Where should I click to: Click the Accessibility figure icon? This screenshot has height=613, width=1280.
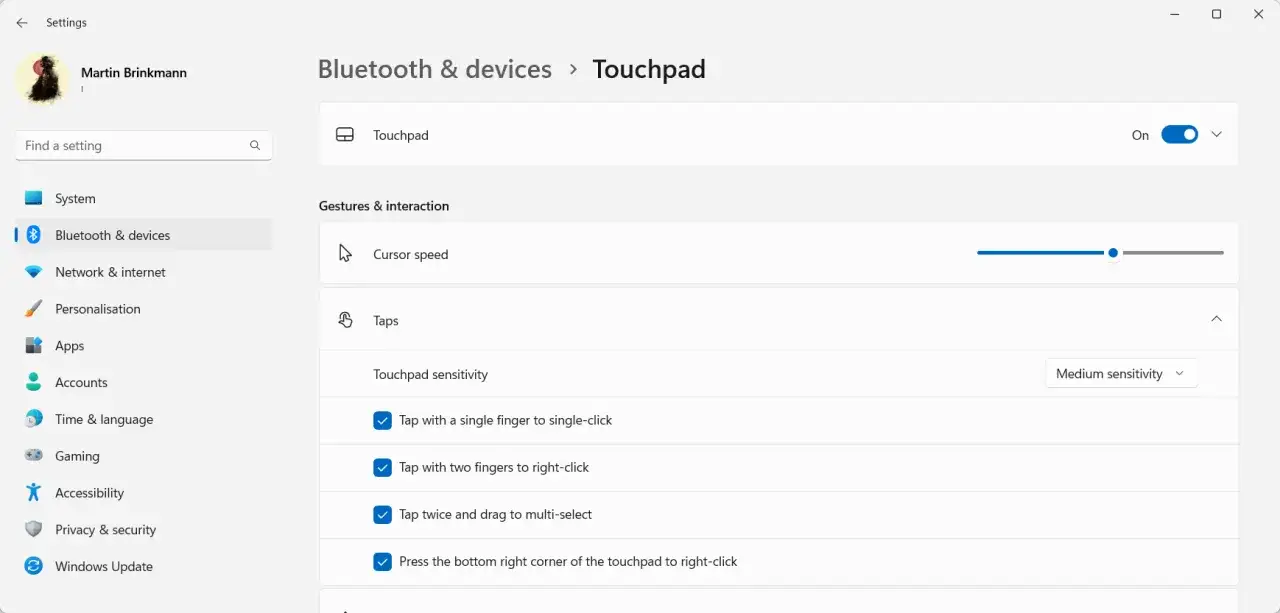point(34,492)
